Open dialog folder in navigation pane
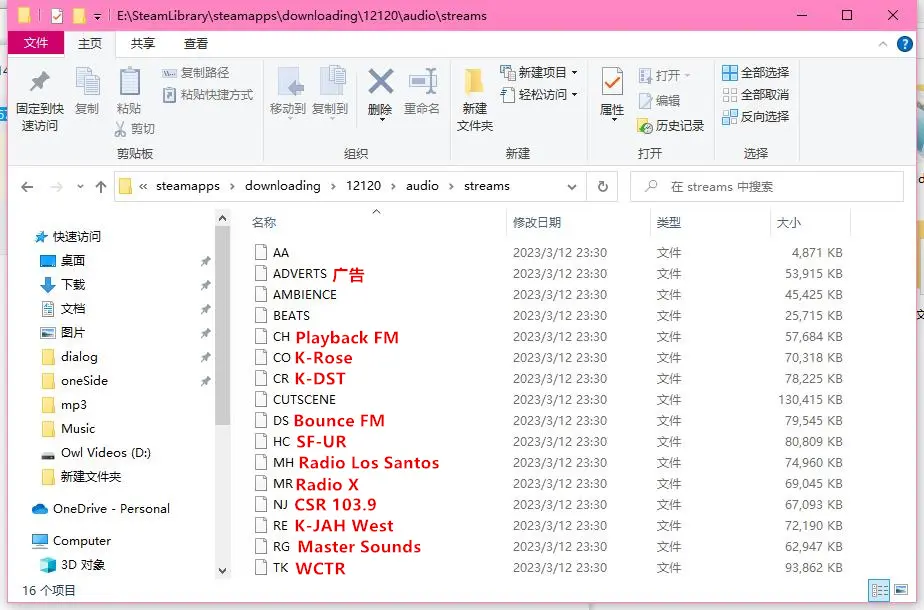Image resolution: width=924 pixels, height=610 pixels. (69, 357)
